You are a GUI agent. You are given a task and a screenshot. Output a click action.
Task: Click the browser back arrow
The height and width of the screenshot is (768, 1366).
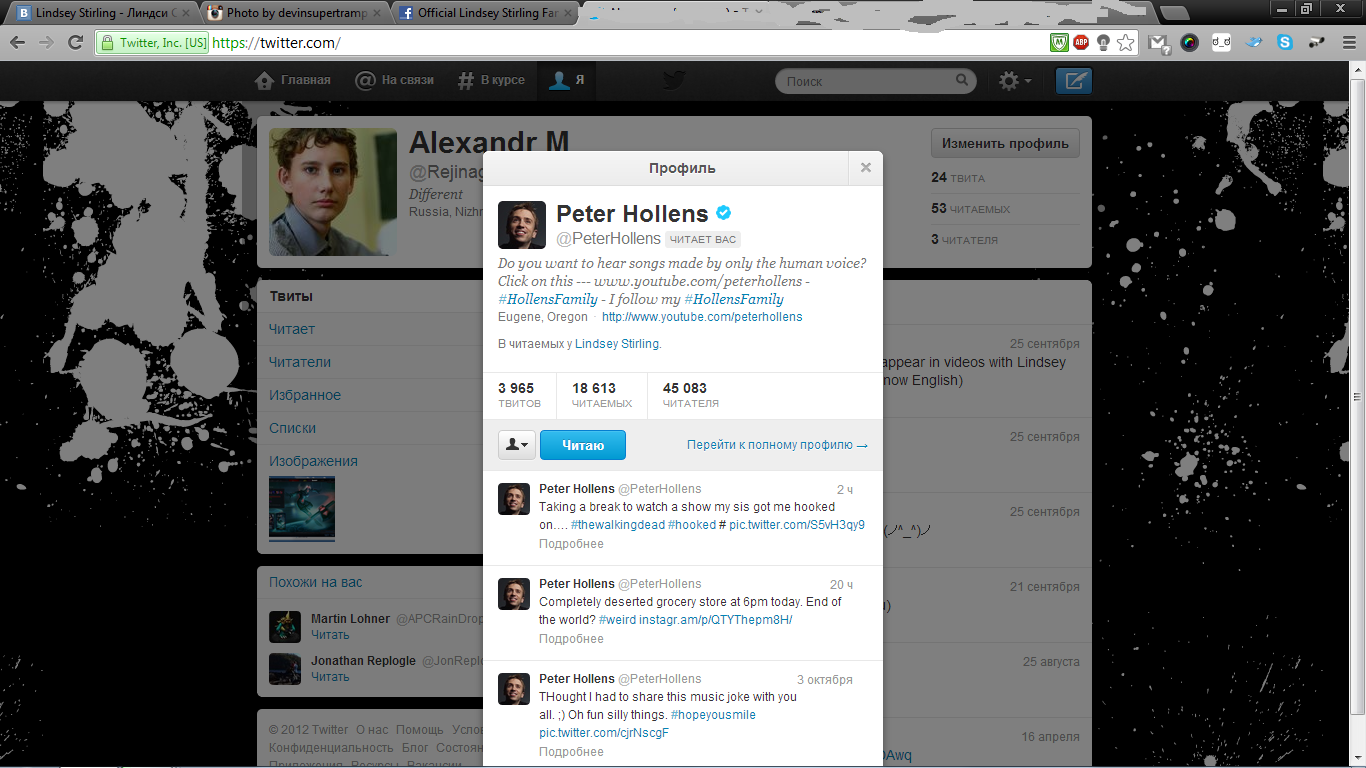coord(18,43)
